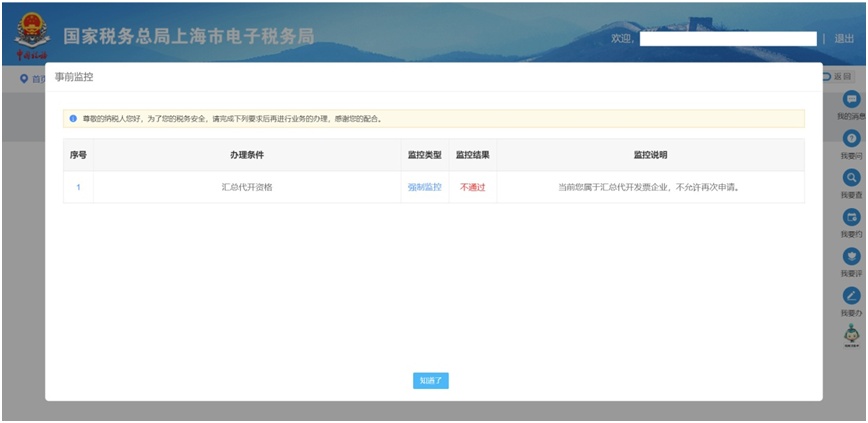Click the 我要评 rating icon

[x=852, y=256]
